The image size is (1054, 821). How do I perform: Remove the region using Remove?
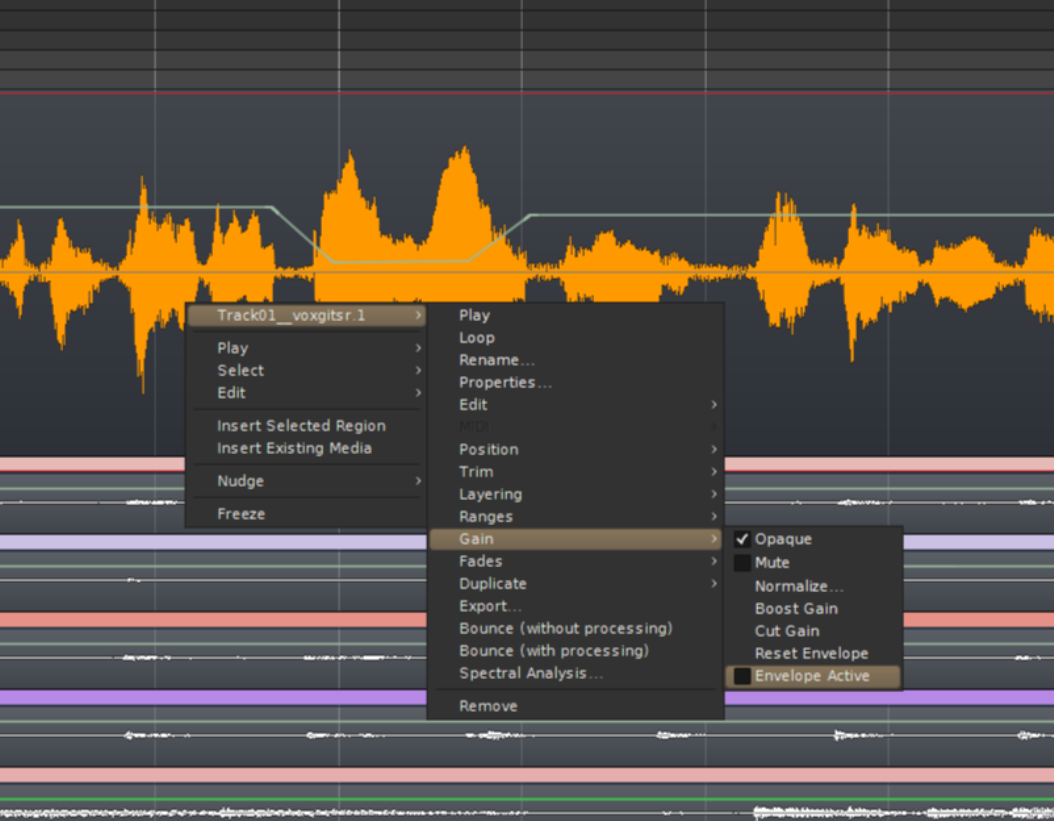click(x=488, y=706)
